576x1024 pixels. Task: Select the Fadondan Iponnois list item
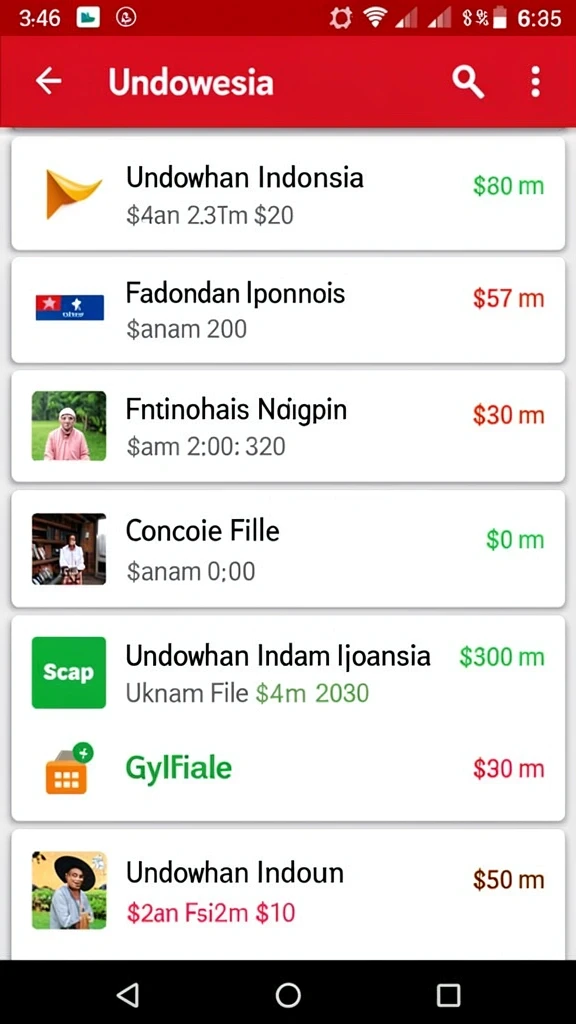[288, 310]
